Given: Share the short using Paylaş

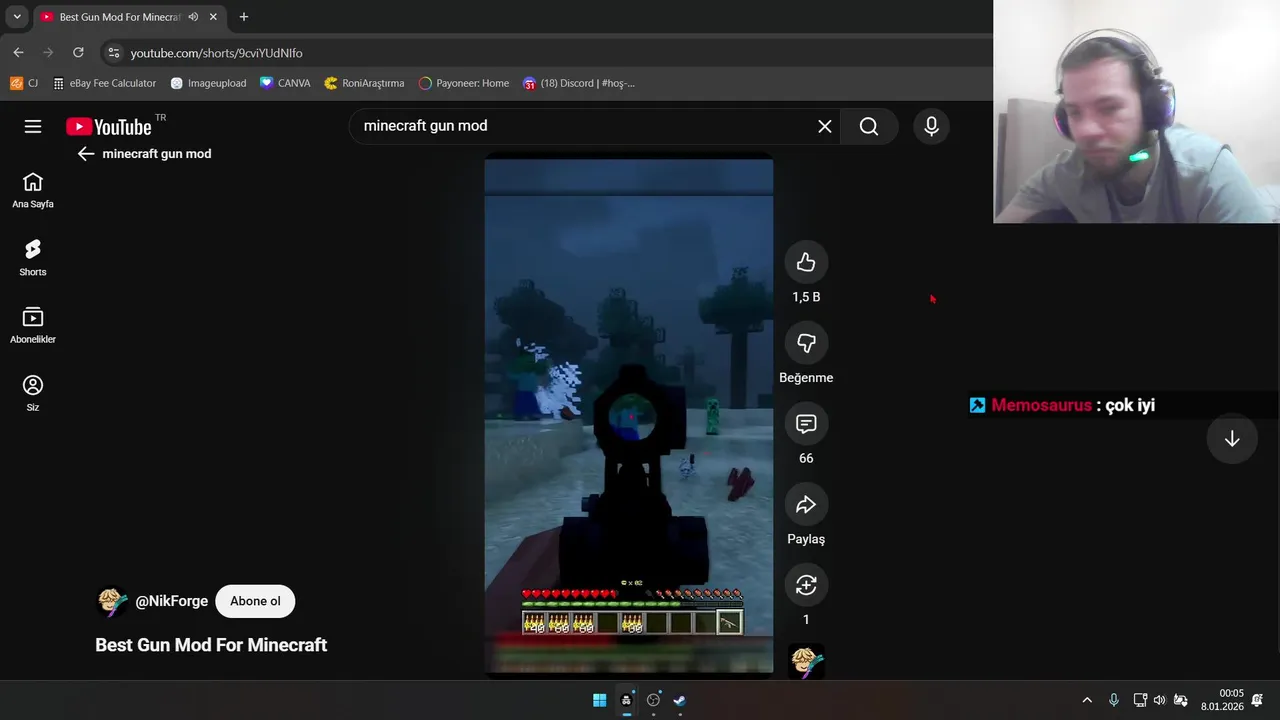Looking at the screenshot, I should pyautogui.click(x=806, y=505).
